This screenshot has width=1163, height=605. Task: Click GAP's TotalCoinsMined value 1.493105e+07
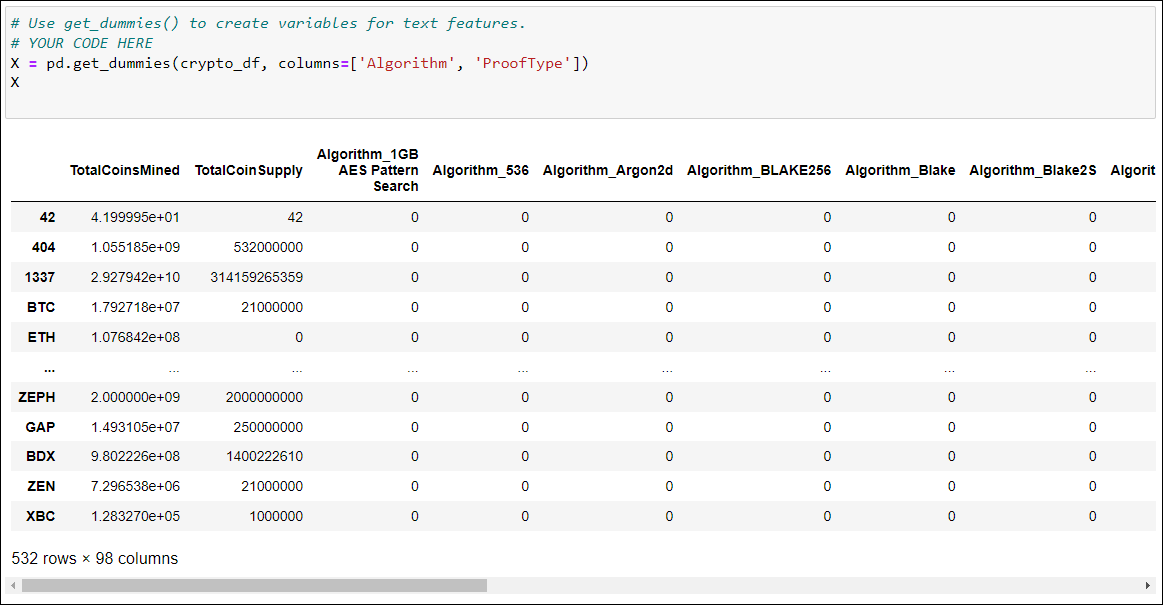pos(135,427)
